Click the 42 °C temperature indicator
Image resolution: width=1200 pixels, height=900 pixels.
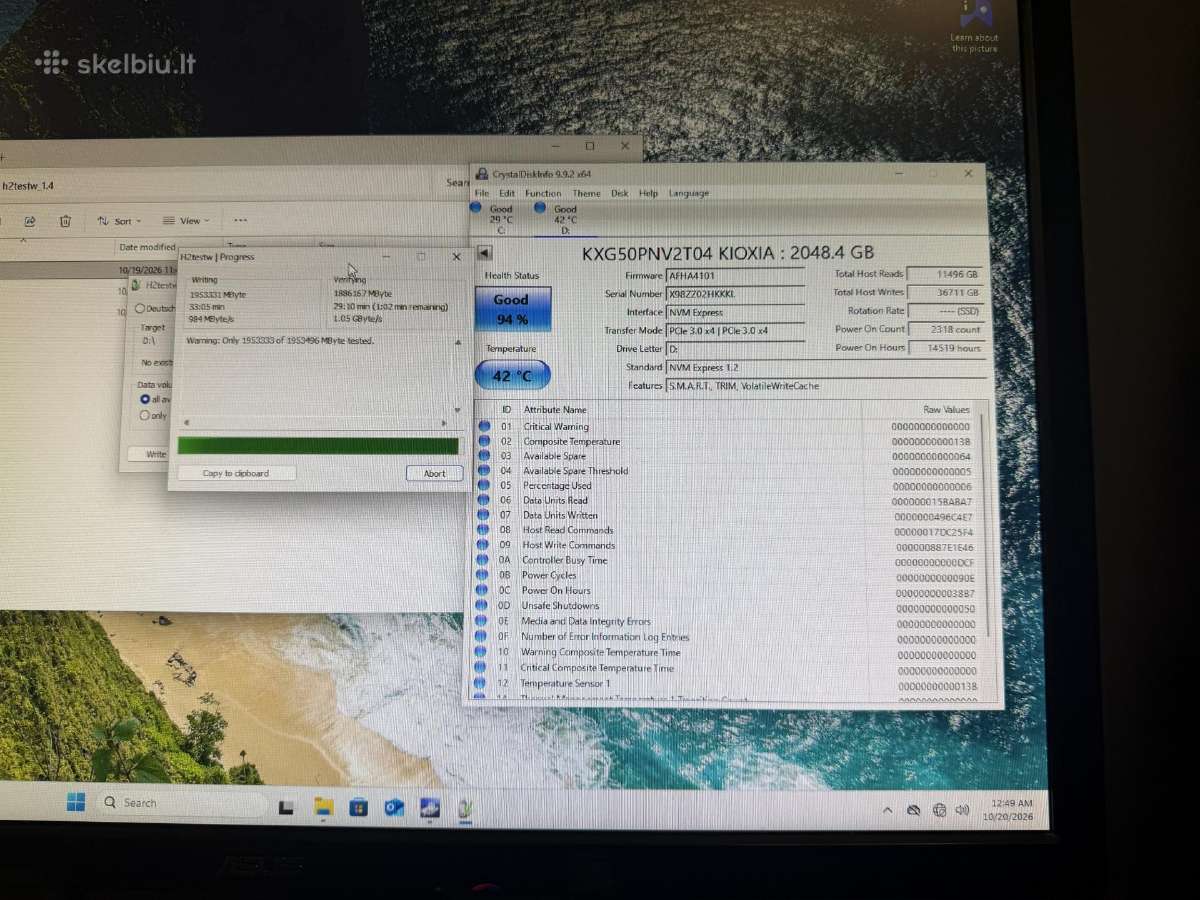click(x=512, y=376)
